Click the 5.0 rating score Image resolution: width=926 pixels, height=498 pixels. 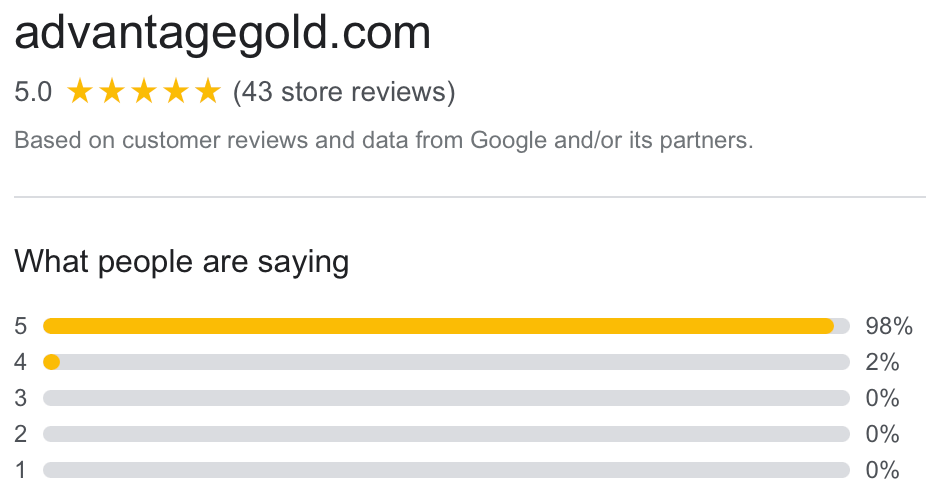coord(33,92)
